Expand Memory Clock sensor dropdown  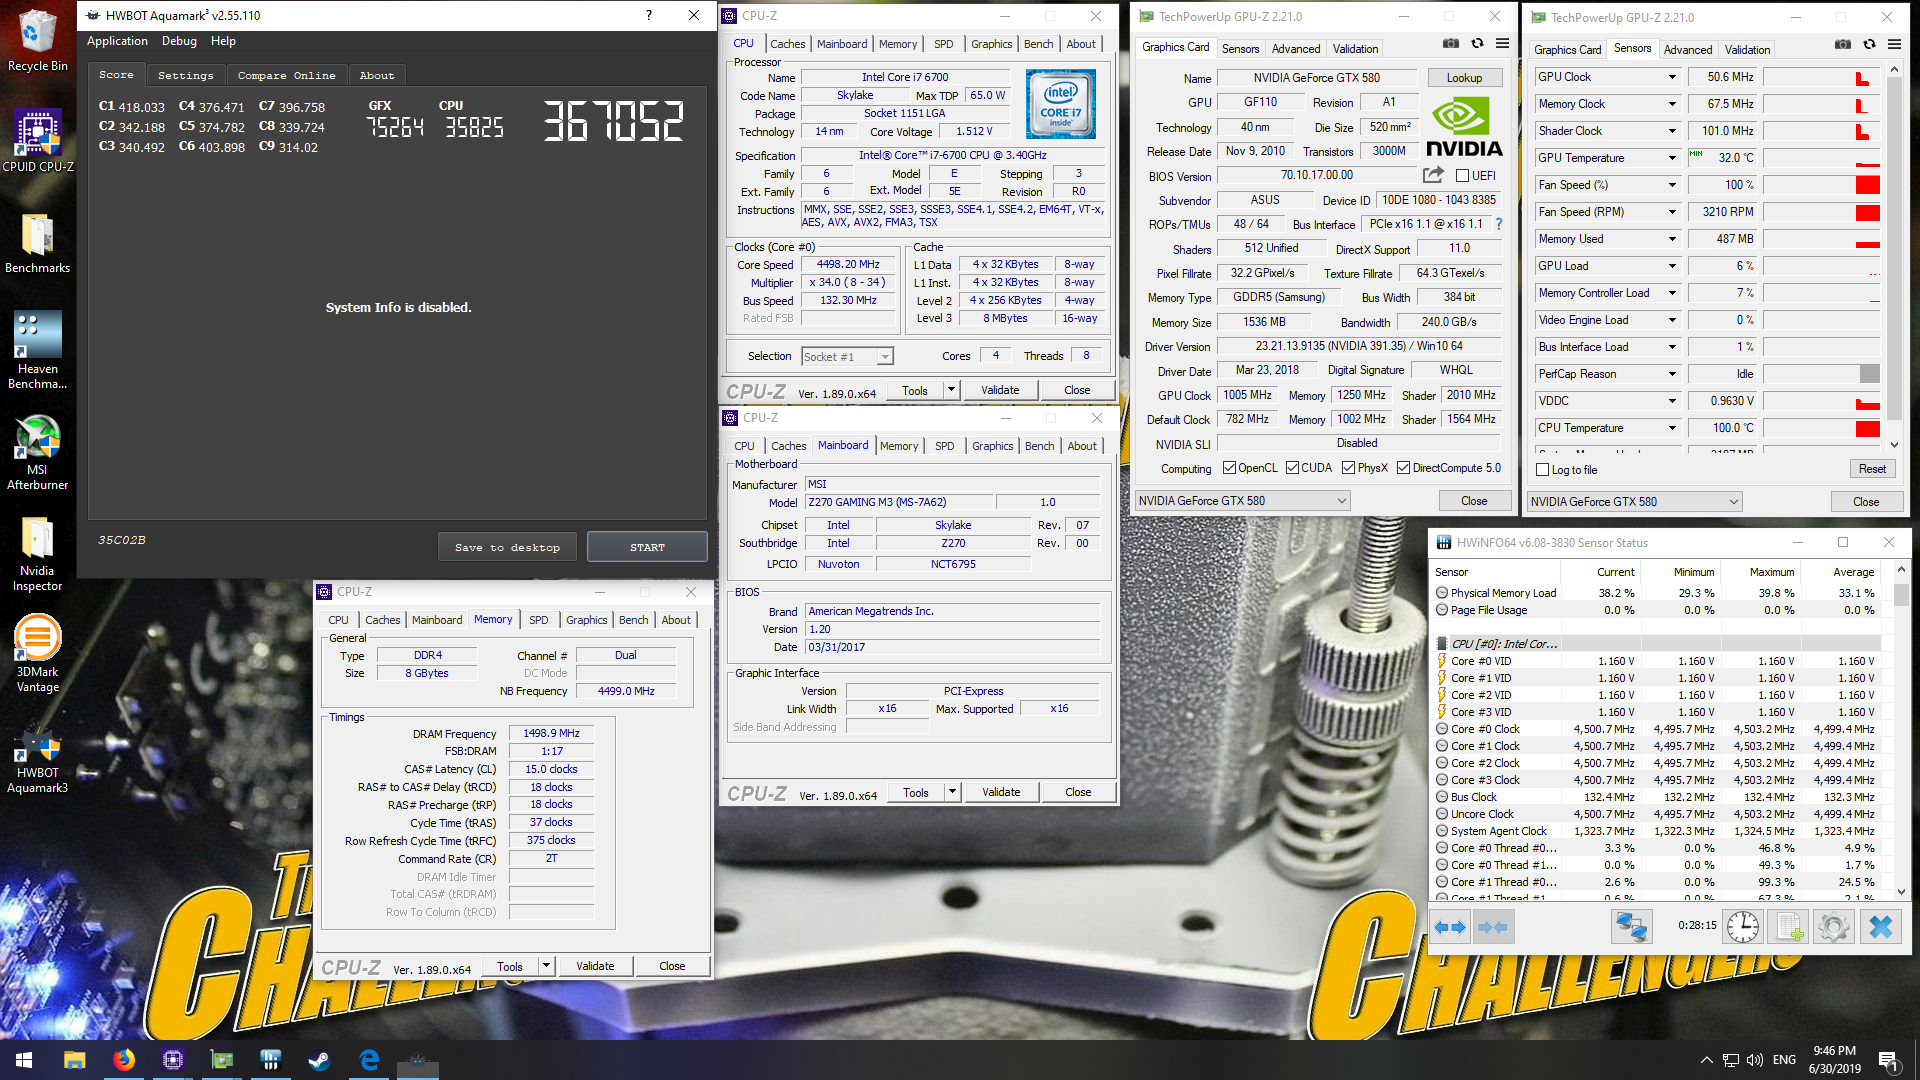(1671, 104)
